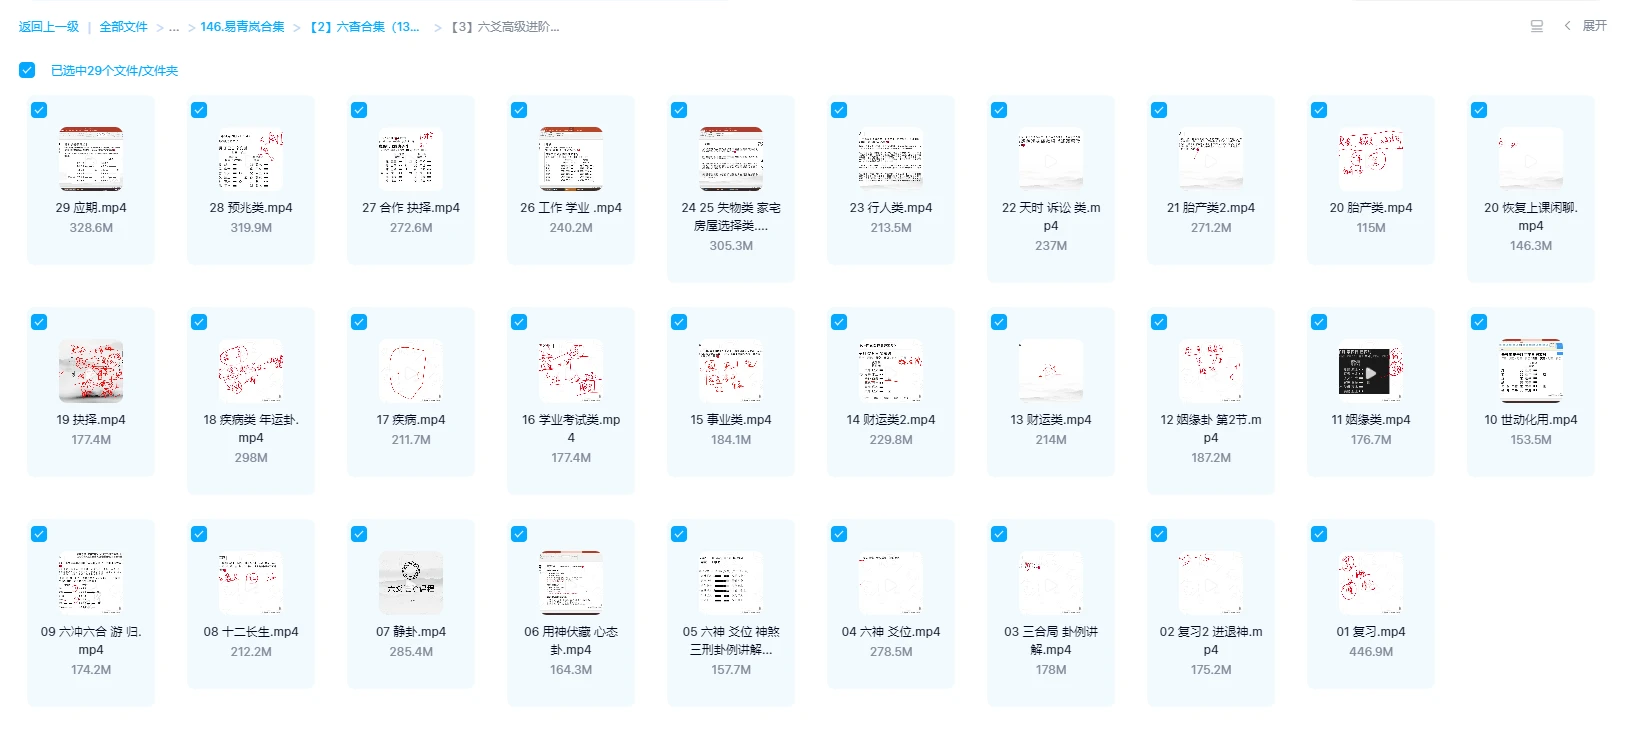Viewport: 1634px width, 742px height.
Task: Uncheck the 08 十二长生.mp4 checkbox
Action: (199, 534)
